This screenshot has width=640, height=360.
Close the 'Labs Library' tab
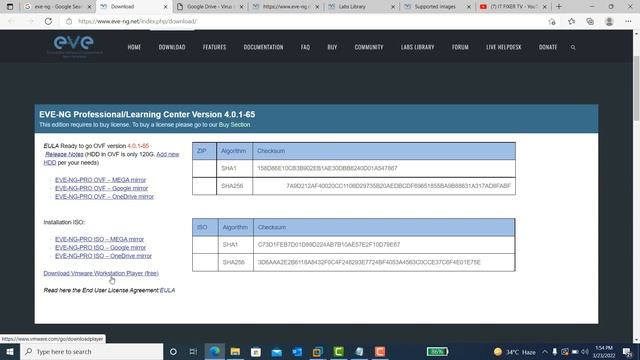point(393,7)
